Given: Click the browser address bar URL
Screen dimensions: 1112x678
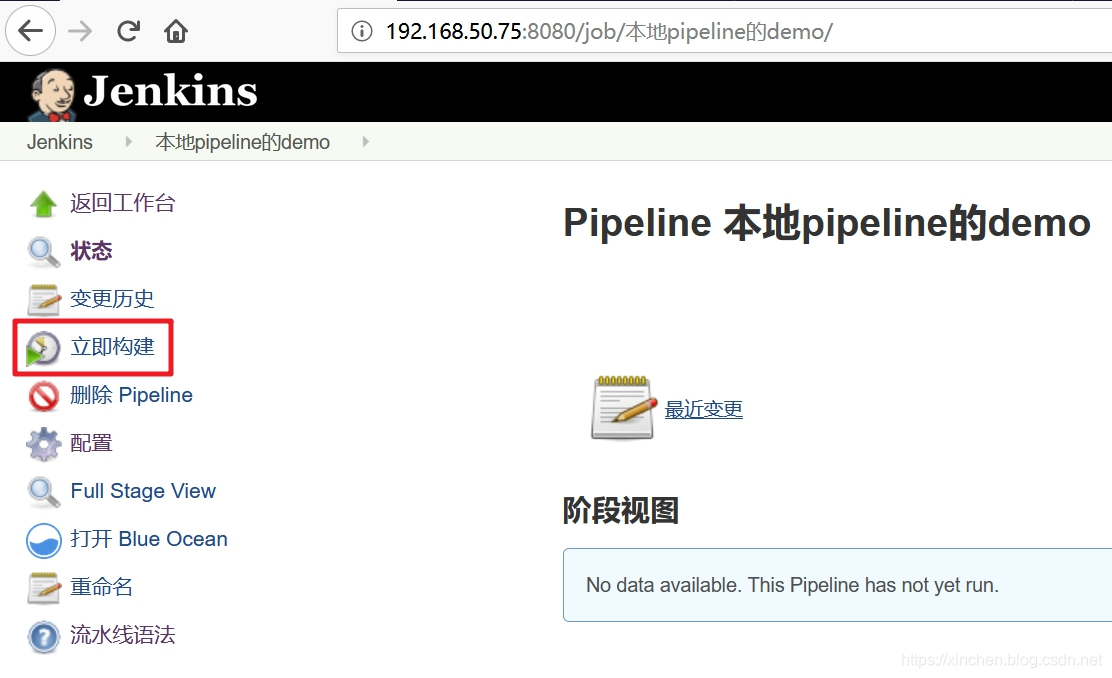Looking at the screenshot, I should 608,31.
